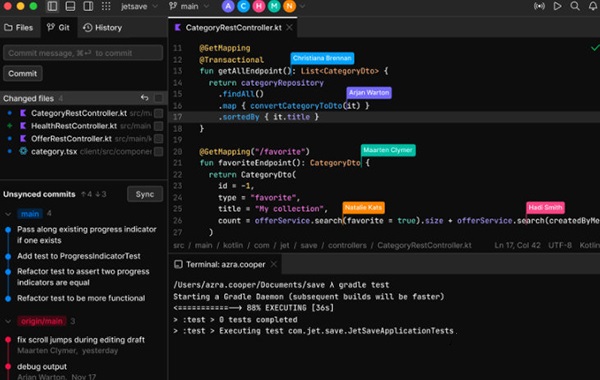
Task: Check the category.tsx file checkbox
Action: (158, 152)
